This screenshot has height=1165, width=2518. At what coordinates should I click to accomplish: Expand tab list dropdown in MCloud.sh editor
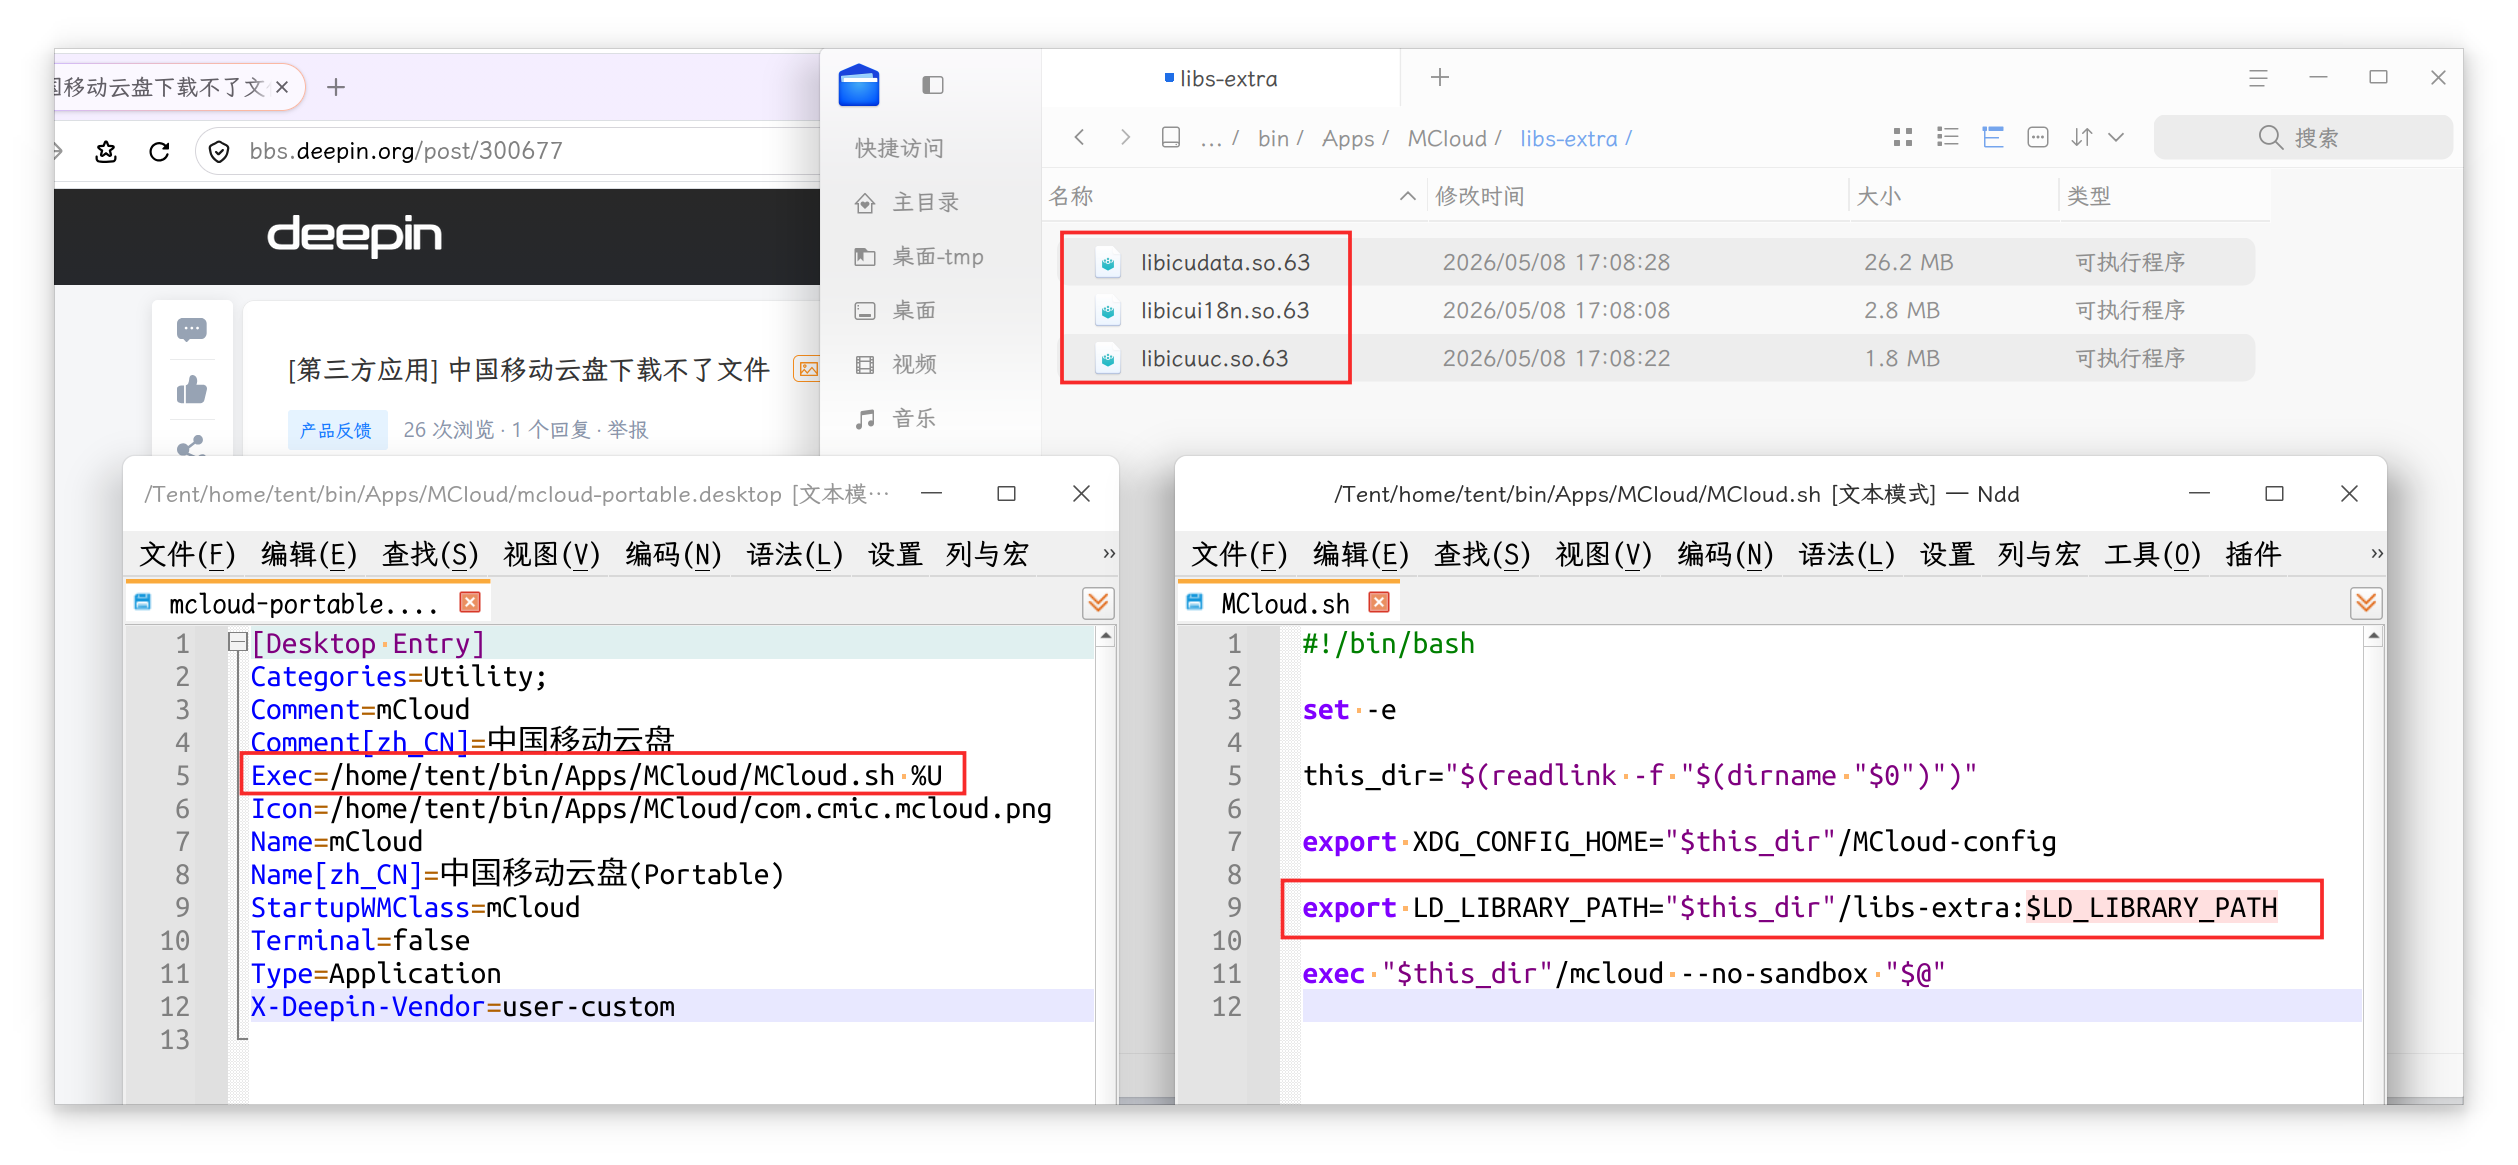(2365, 603)
